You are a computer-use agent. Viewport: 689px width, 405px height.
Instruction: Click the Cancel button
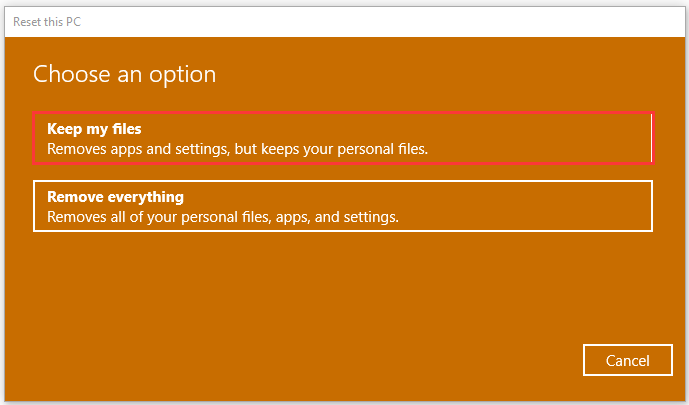[627, 360]
